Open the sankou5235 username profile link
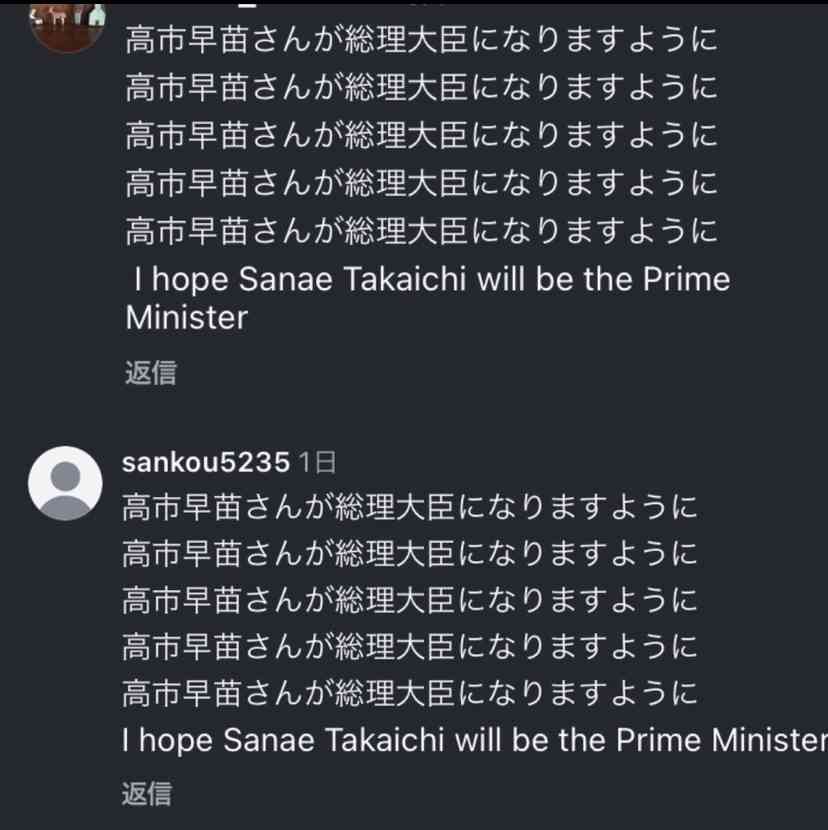The width and height of the screenshot is (828, 830). [206, 462]
